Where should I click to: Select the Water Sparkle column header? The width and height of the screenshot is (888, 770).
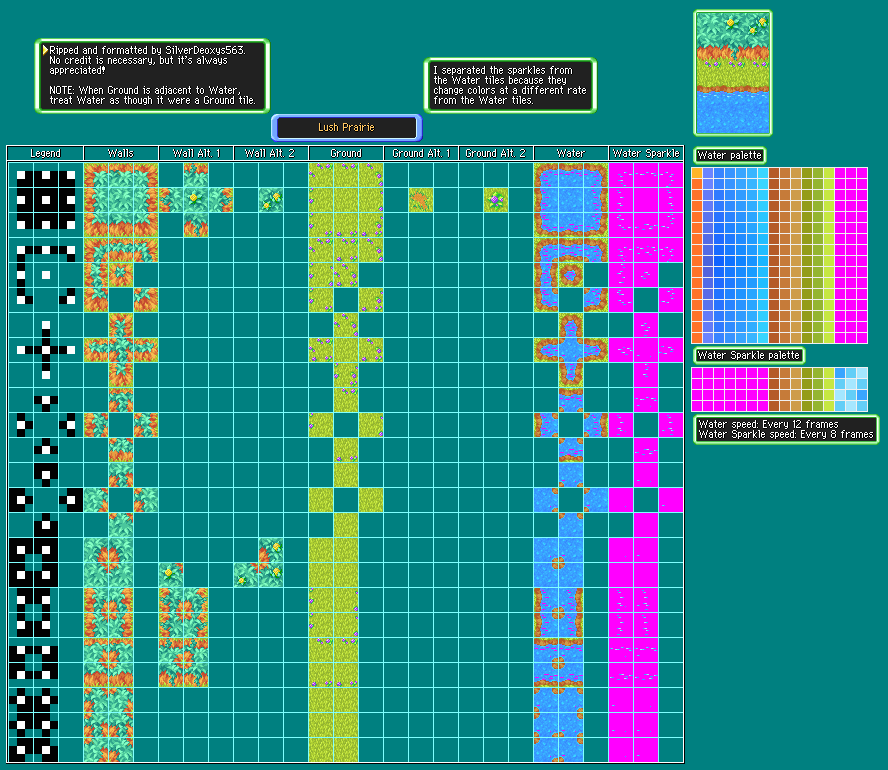[646, 153]
